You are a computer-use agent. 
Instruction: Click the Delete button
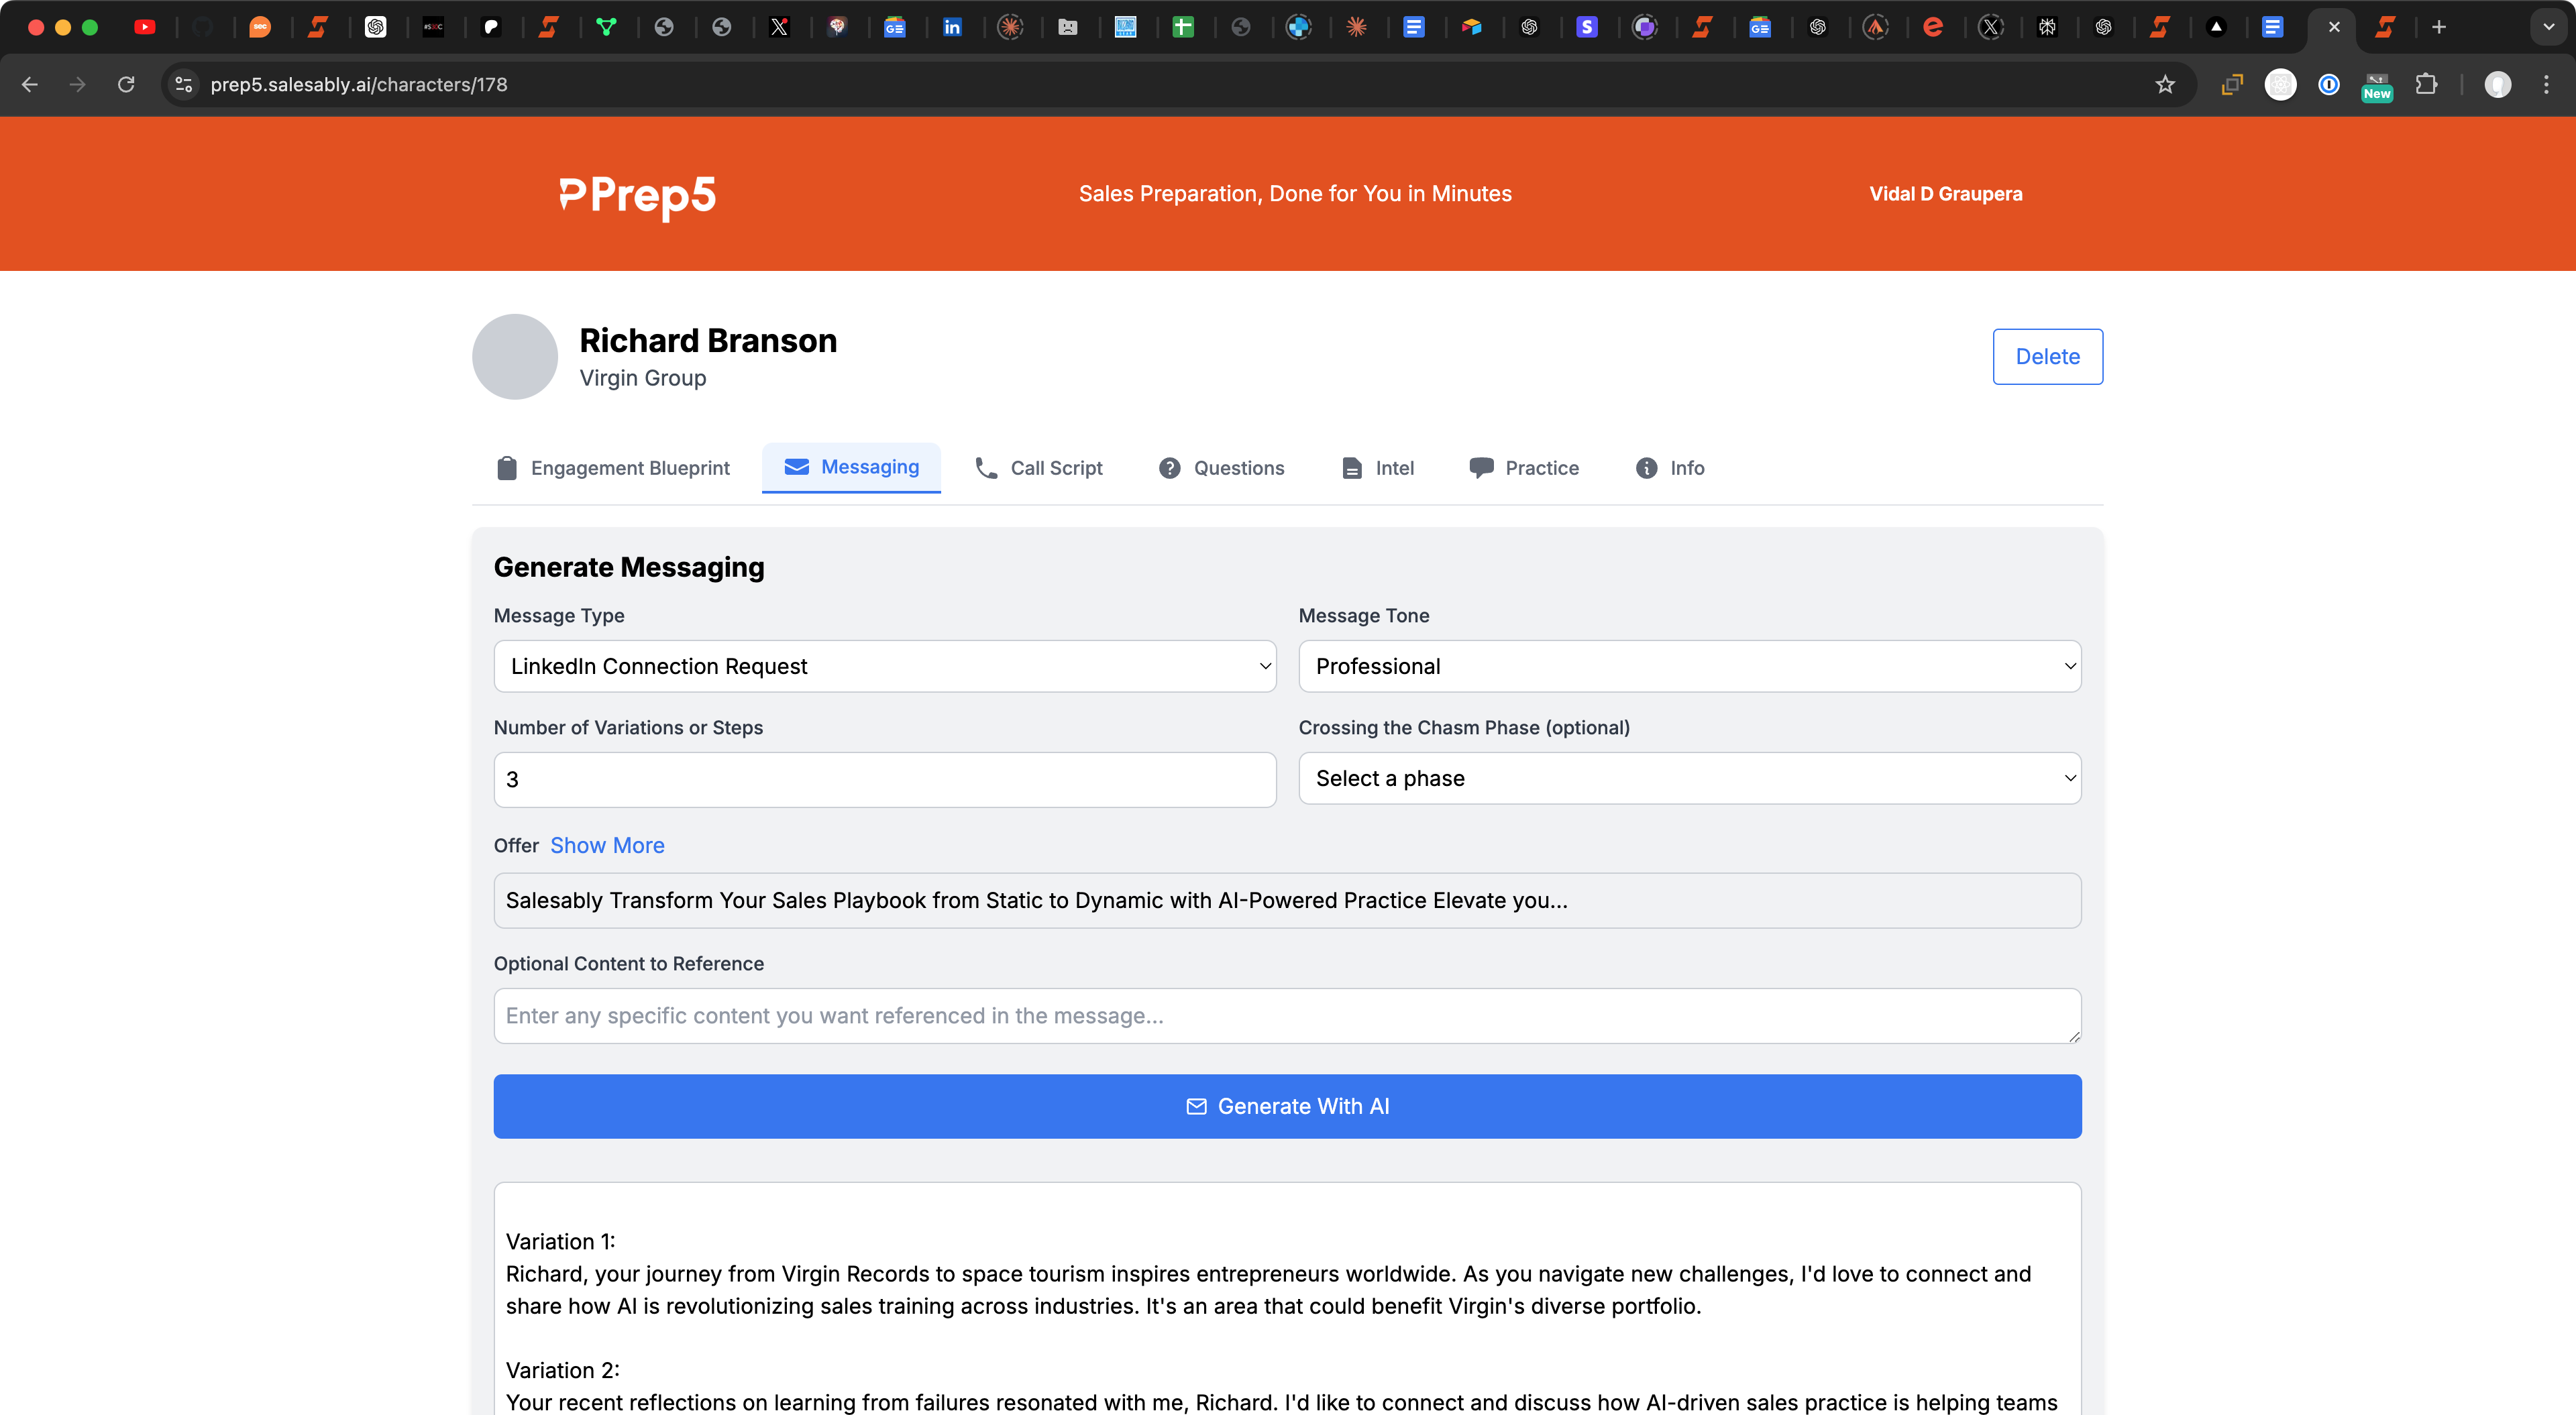[2047, 356]
